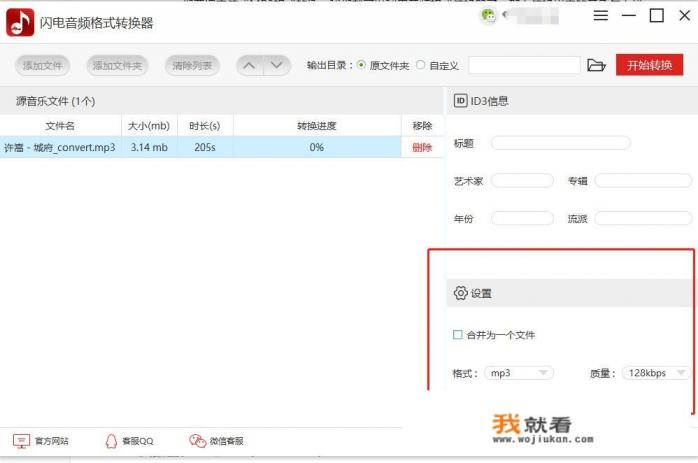Image resolution: width=698 pixels, height=463 pixels.
Task: Click the 0% progress cell
Action: (317, 147)
